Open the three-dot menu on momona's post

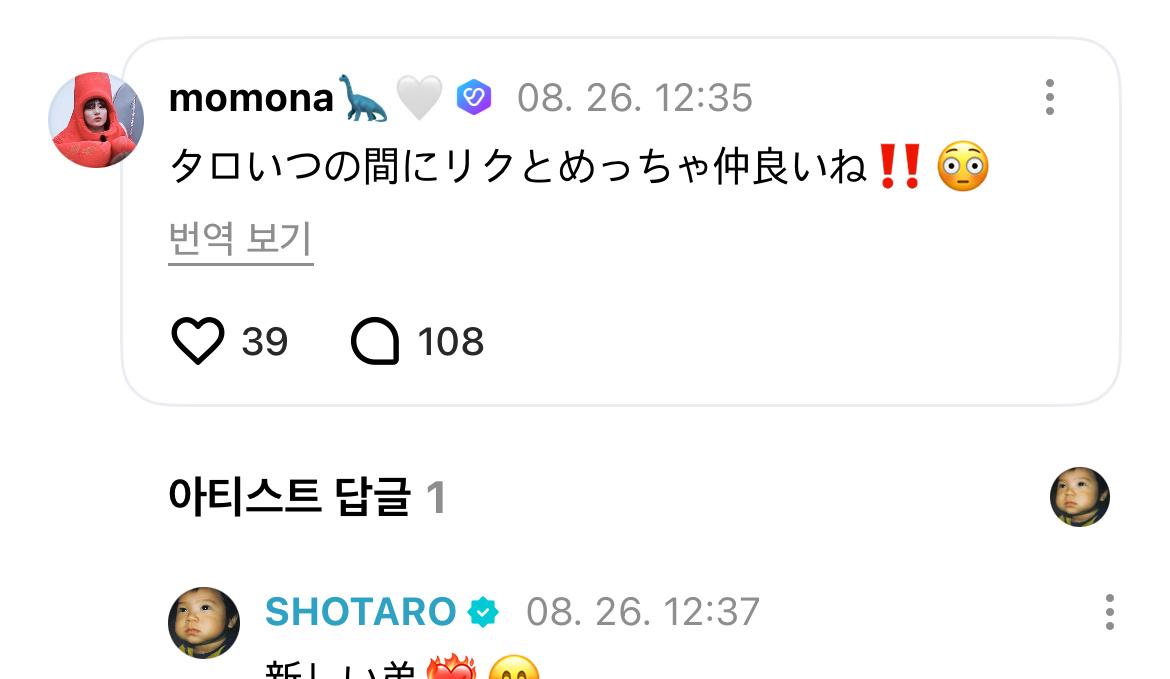click(1050, 97)
